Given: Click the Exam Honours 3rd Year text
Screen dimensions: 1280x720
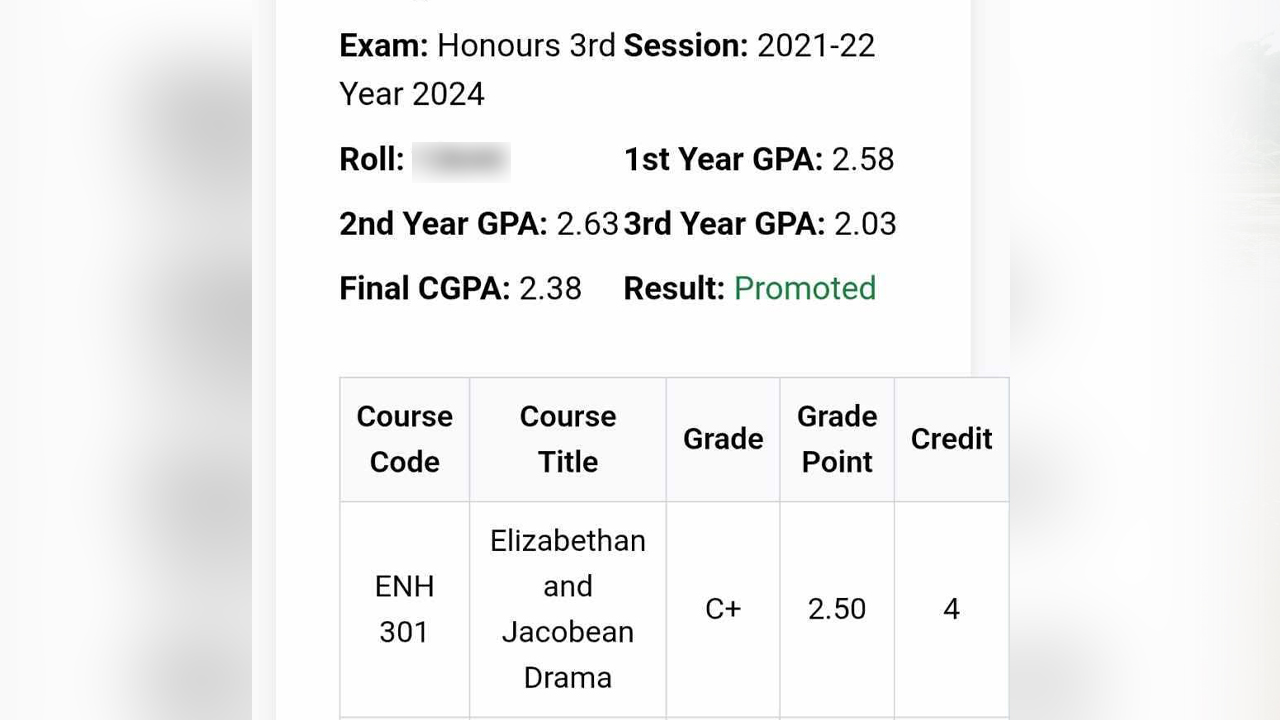Looking at the screenshot, I should 477,69.
